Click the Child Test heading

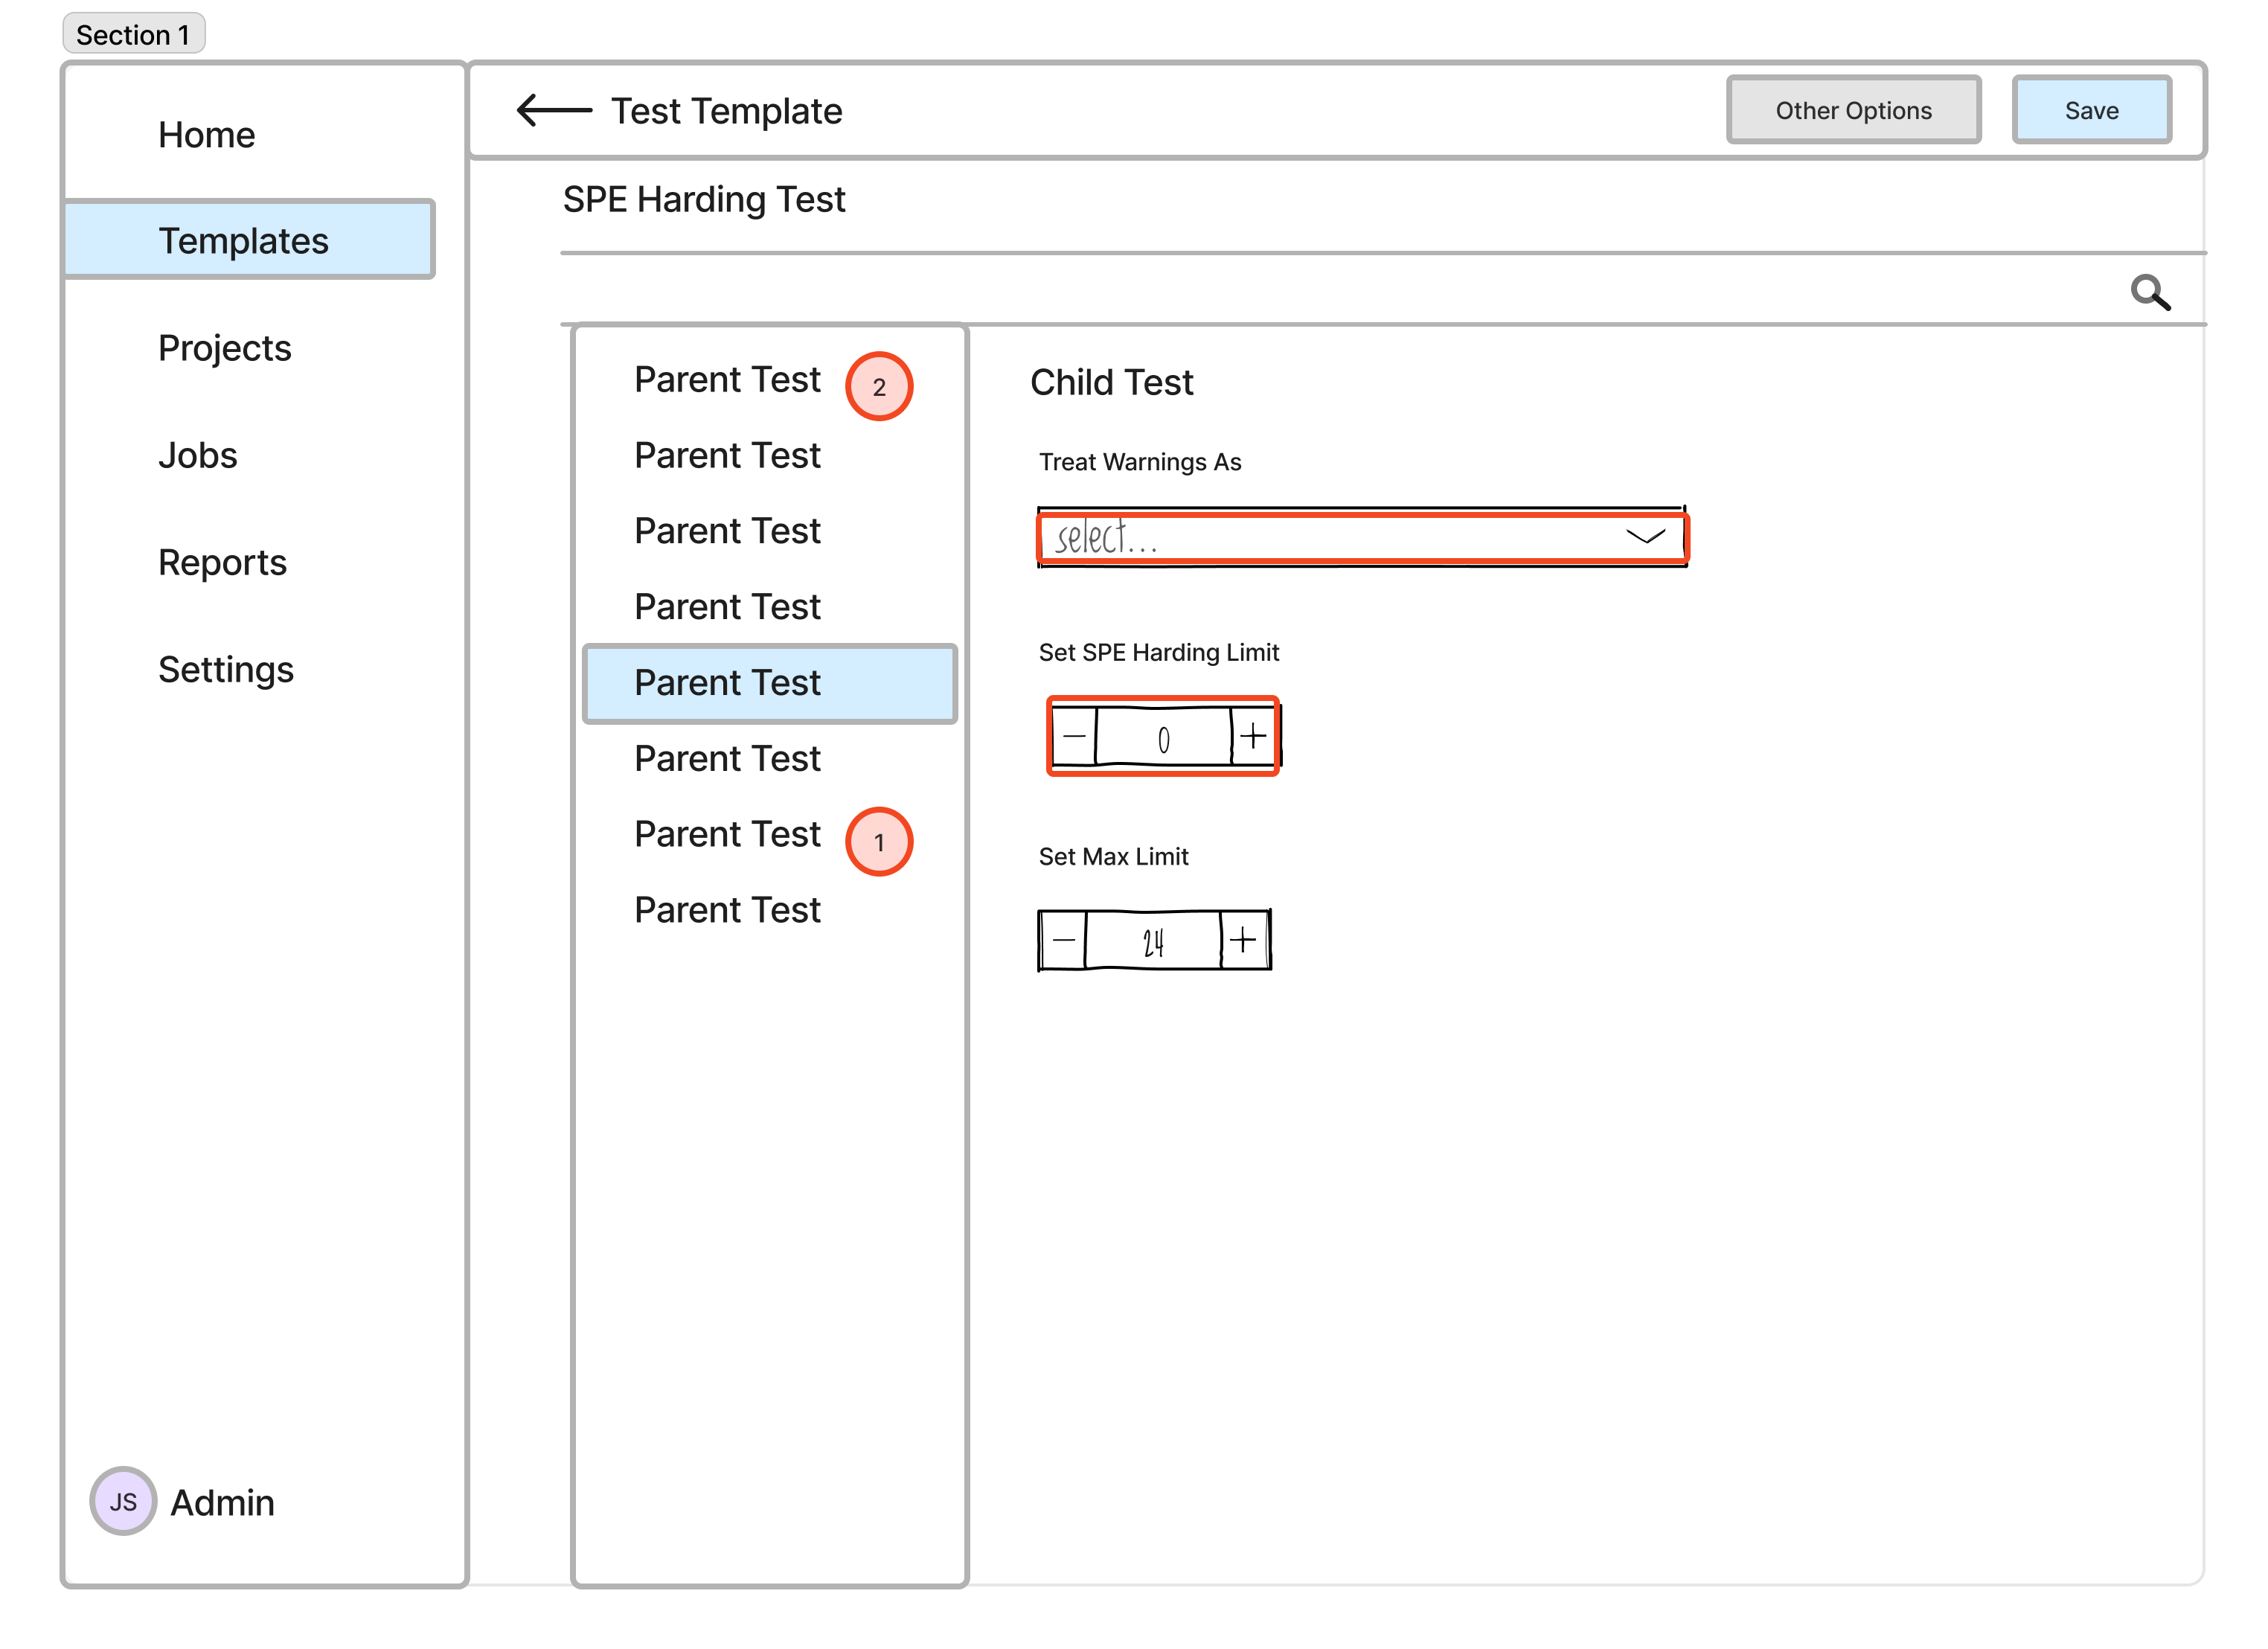coord(1112,382)
